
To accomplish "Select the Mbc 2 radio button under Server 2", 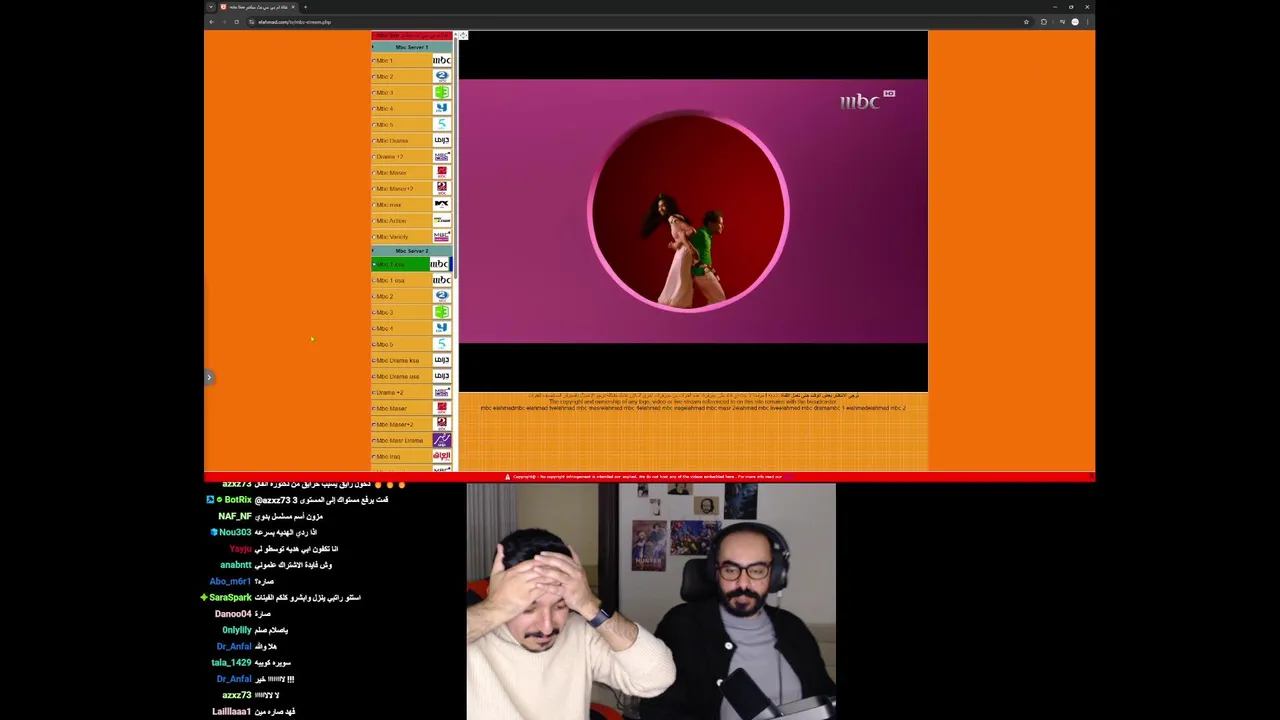I will click(374, 296).
